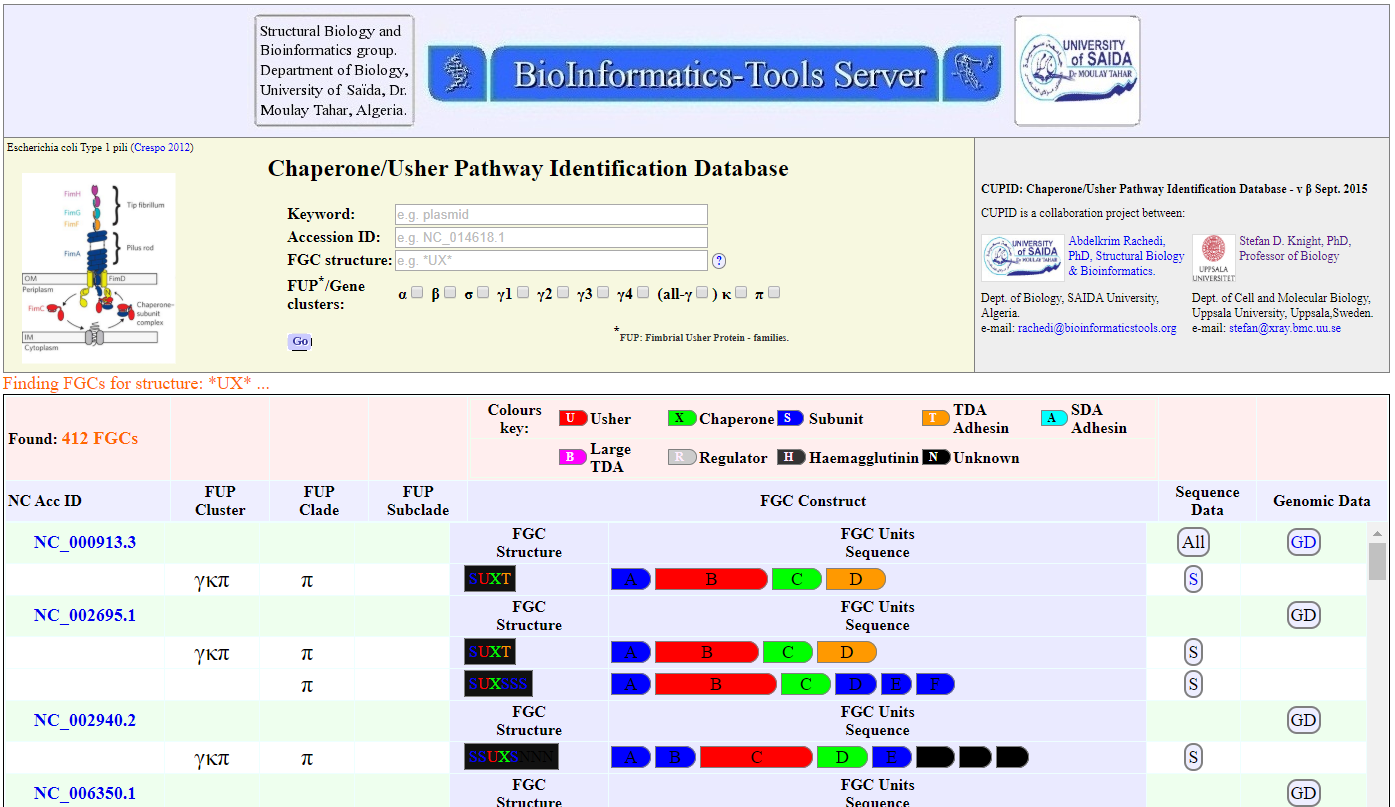
Task: Open accession link NC_002695.1
Action: coord(85,615)
